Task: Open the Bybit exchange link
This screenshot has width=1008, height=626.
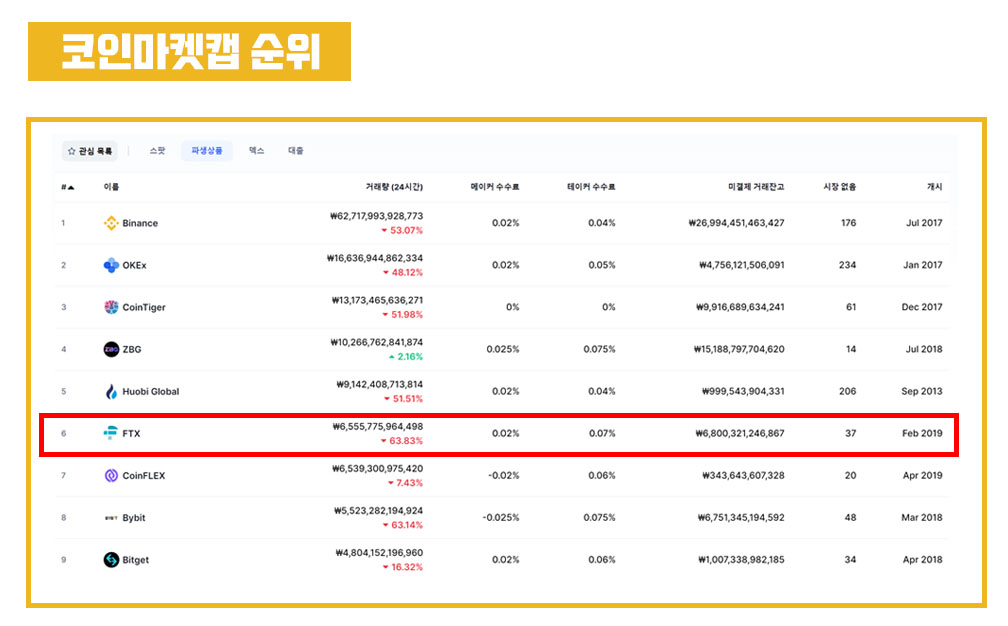Action: click(x=134, y=518)
